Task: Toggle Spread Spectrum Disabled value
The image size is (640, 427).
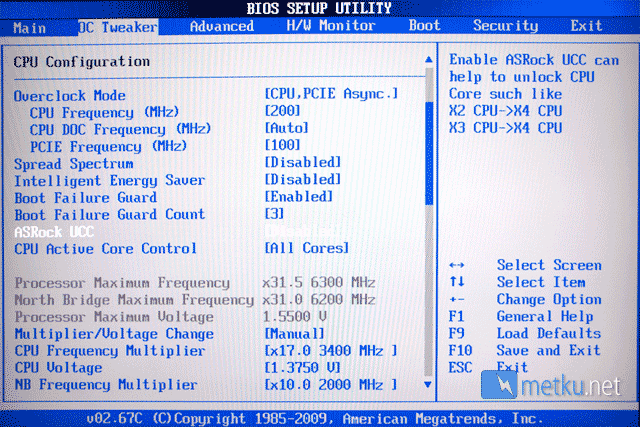Action: [302, 162]
